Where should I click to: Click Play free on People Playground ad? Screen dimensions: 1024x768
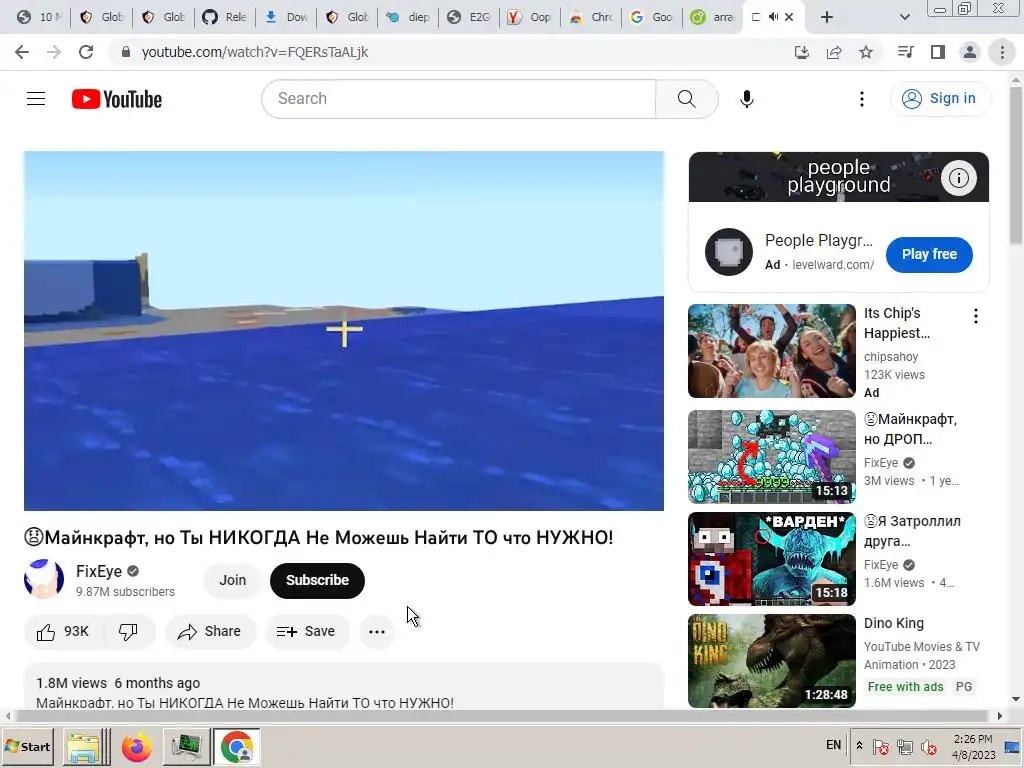click(x=929, y=254)
